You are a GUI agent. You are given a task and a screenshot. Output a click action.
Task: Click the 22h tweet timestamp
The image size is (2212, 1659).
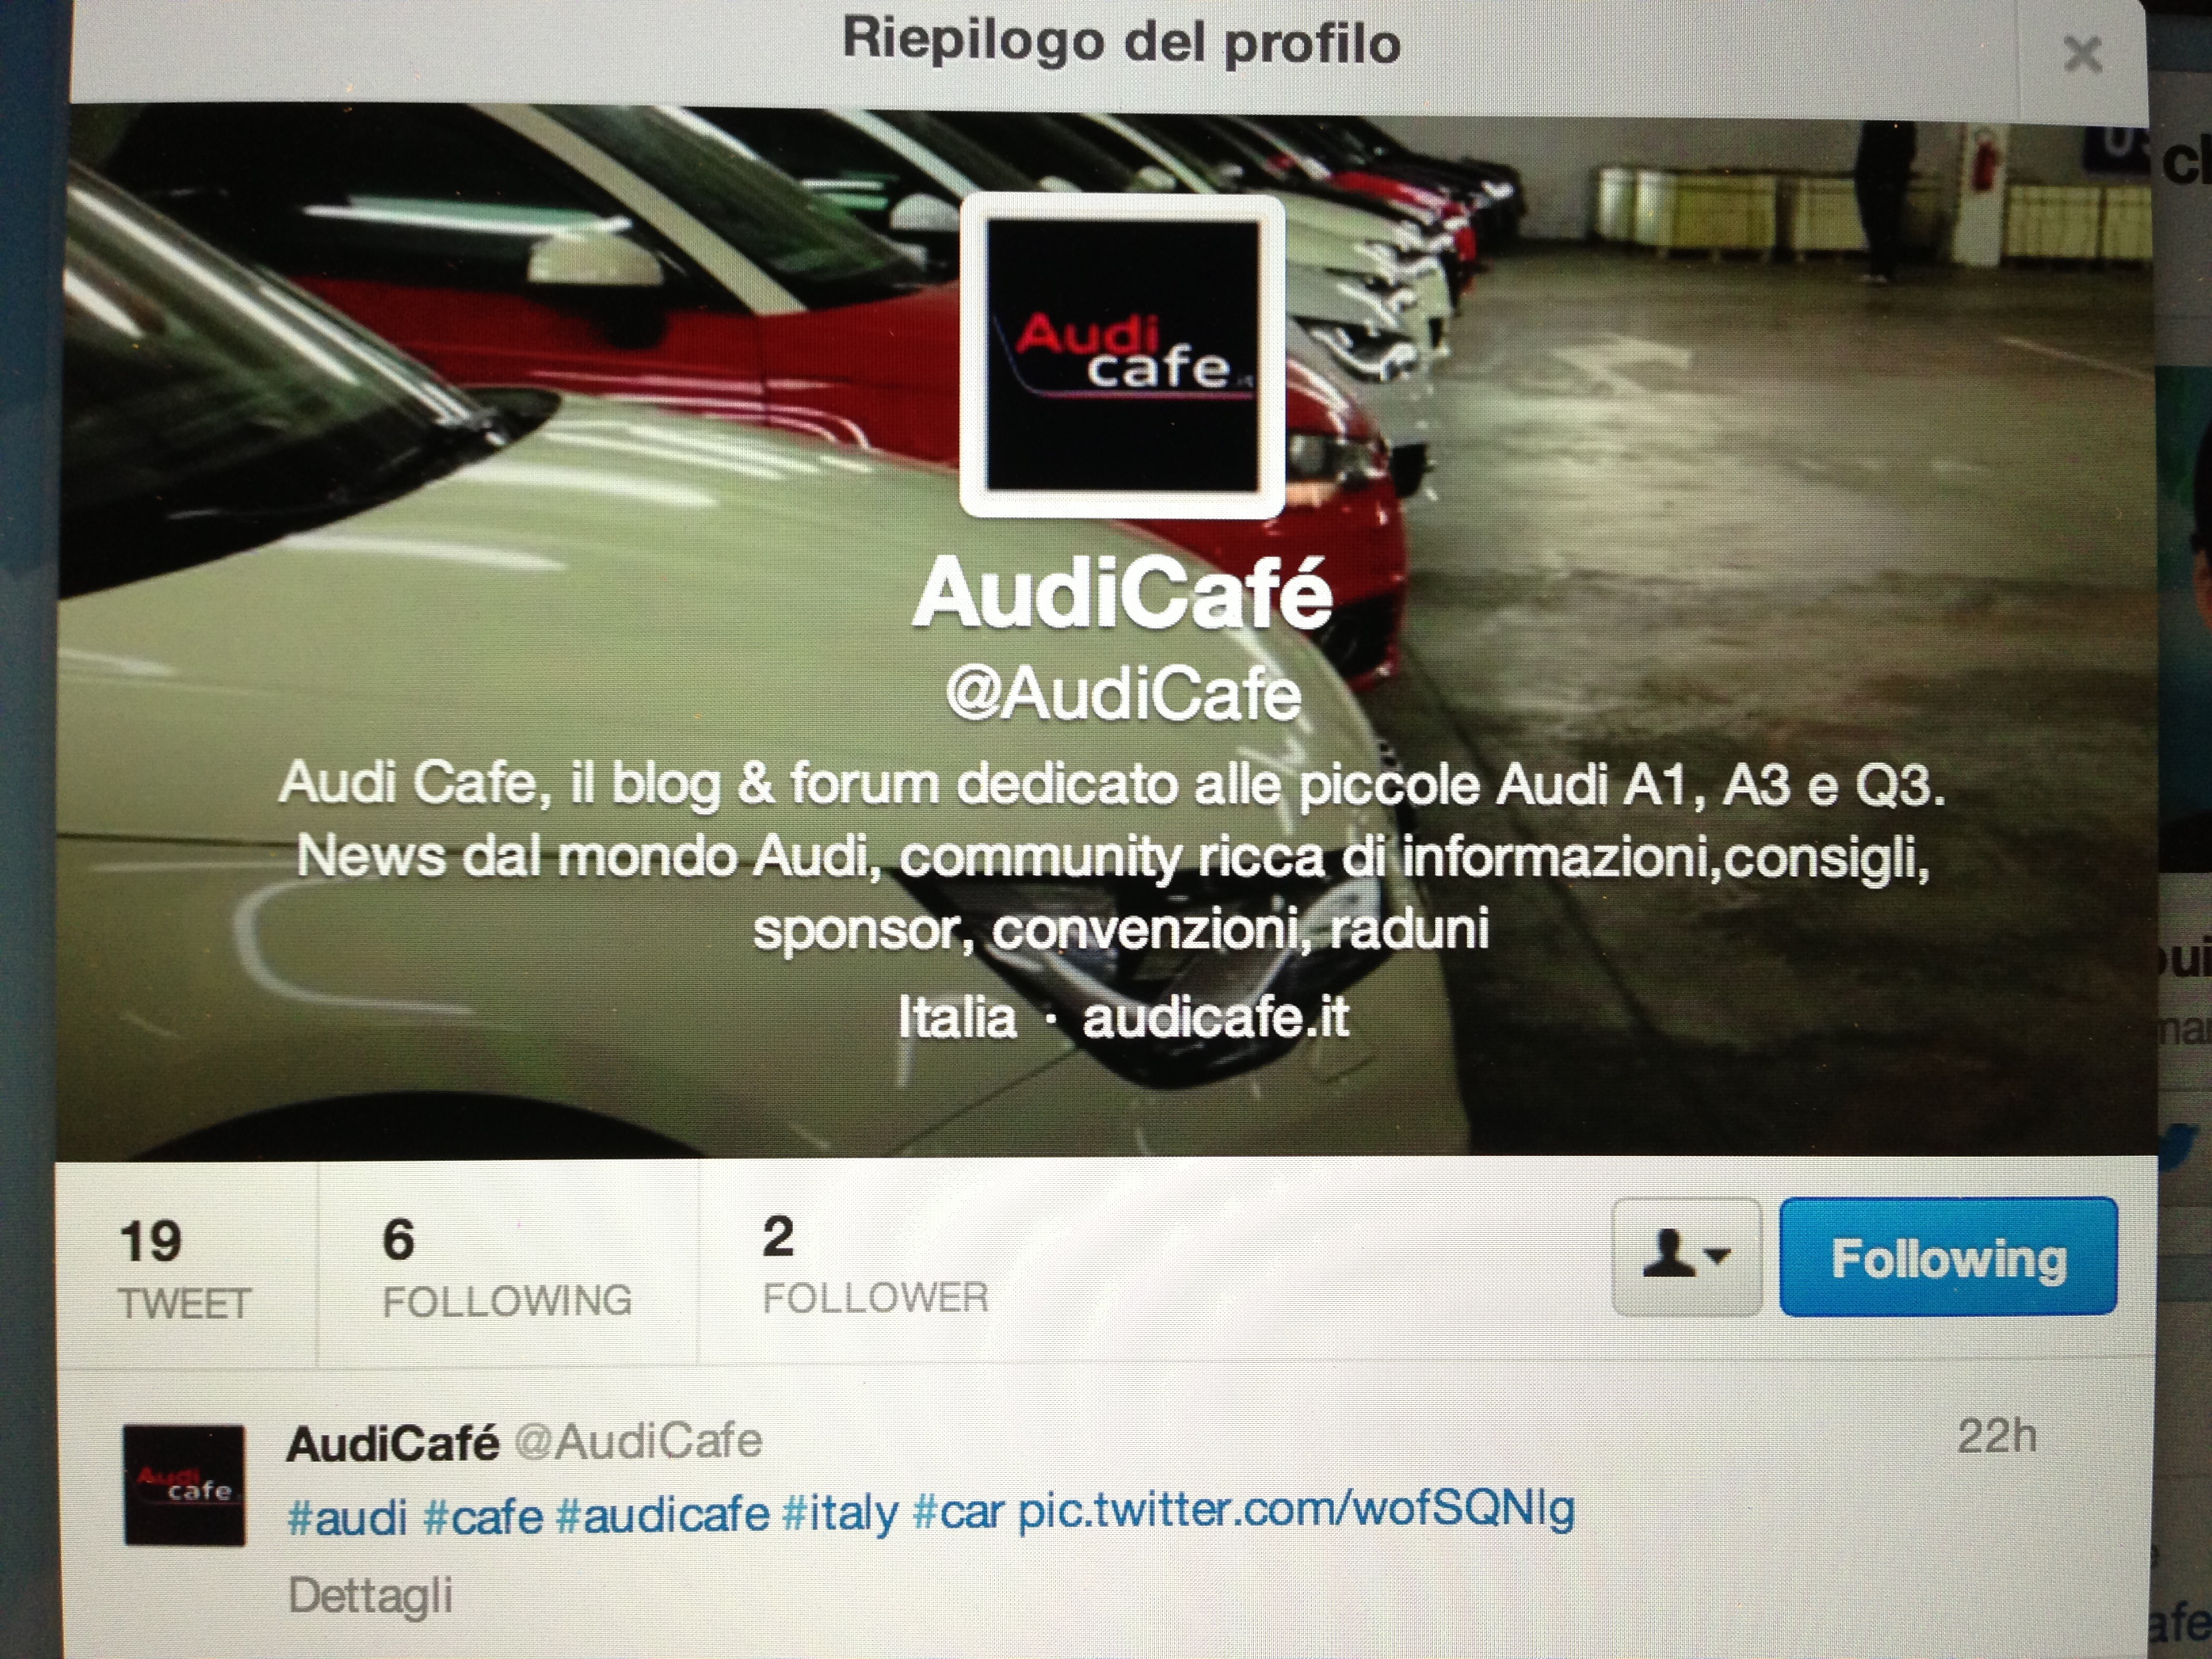(x=1996, y=1436)
